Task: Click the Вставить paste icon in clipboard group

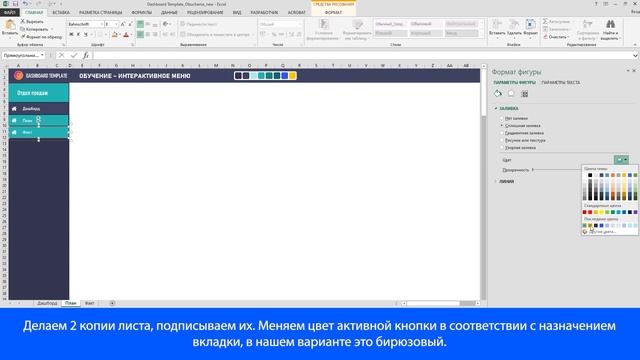Action: coord(9,25)
